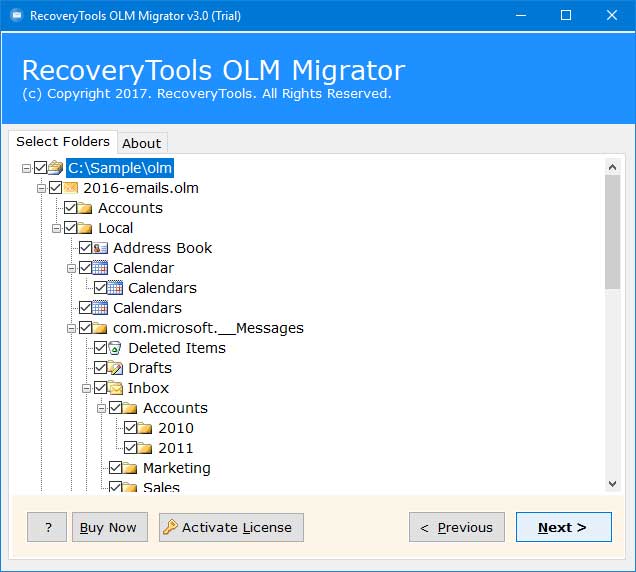Click the app icon in the title bar
Screen dimensions: 636x572
[17, 15]
